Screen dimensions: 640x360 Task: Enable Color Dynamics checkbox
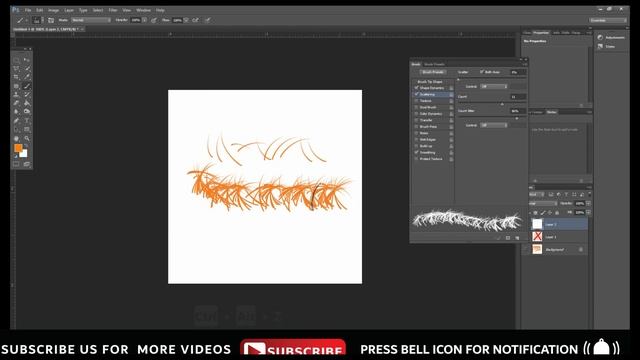pos(416,114)
